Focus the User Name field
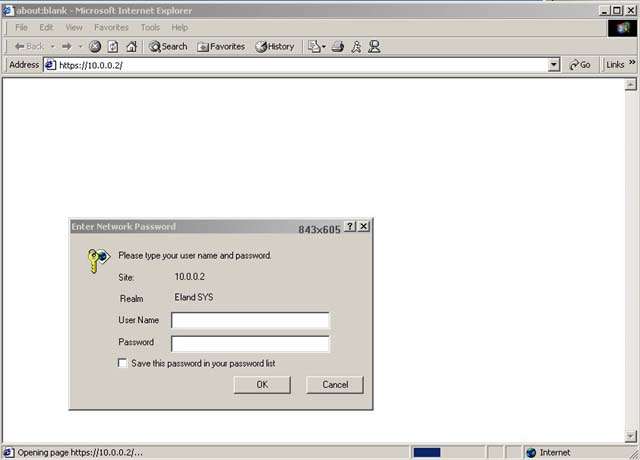Viewport: 640px width, 460px height. pos(250,320)
